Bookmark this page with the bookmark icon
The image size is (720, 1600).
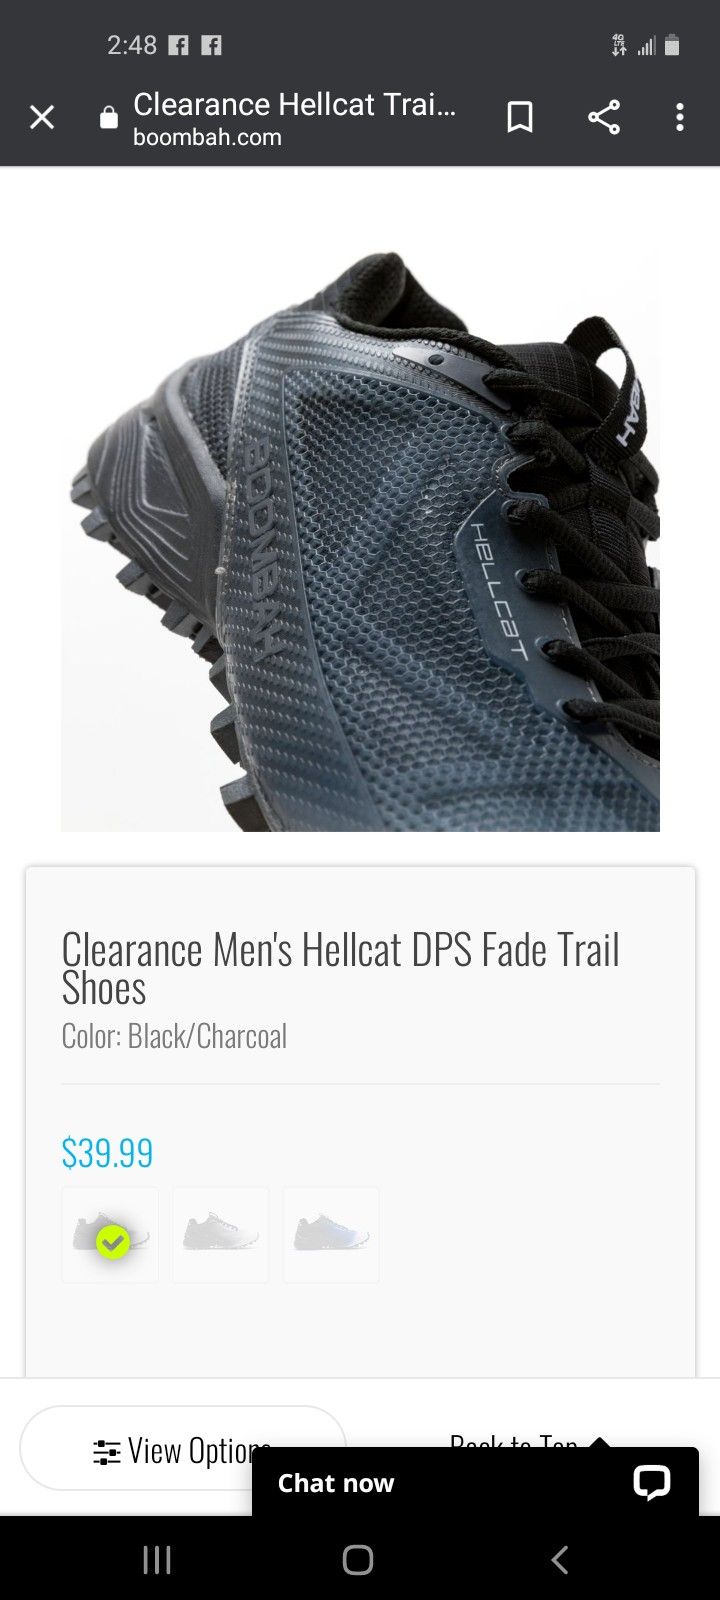[520, 117]
